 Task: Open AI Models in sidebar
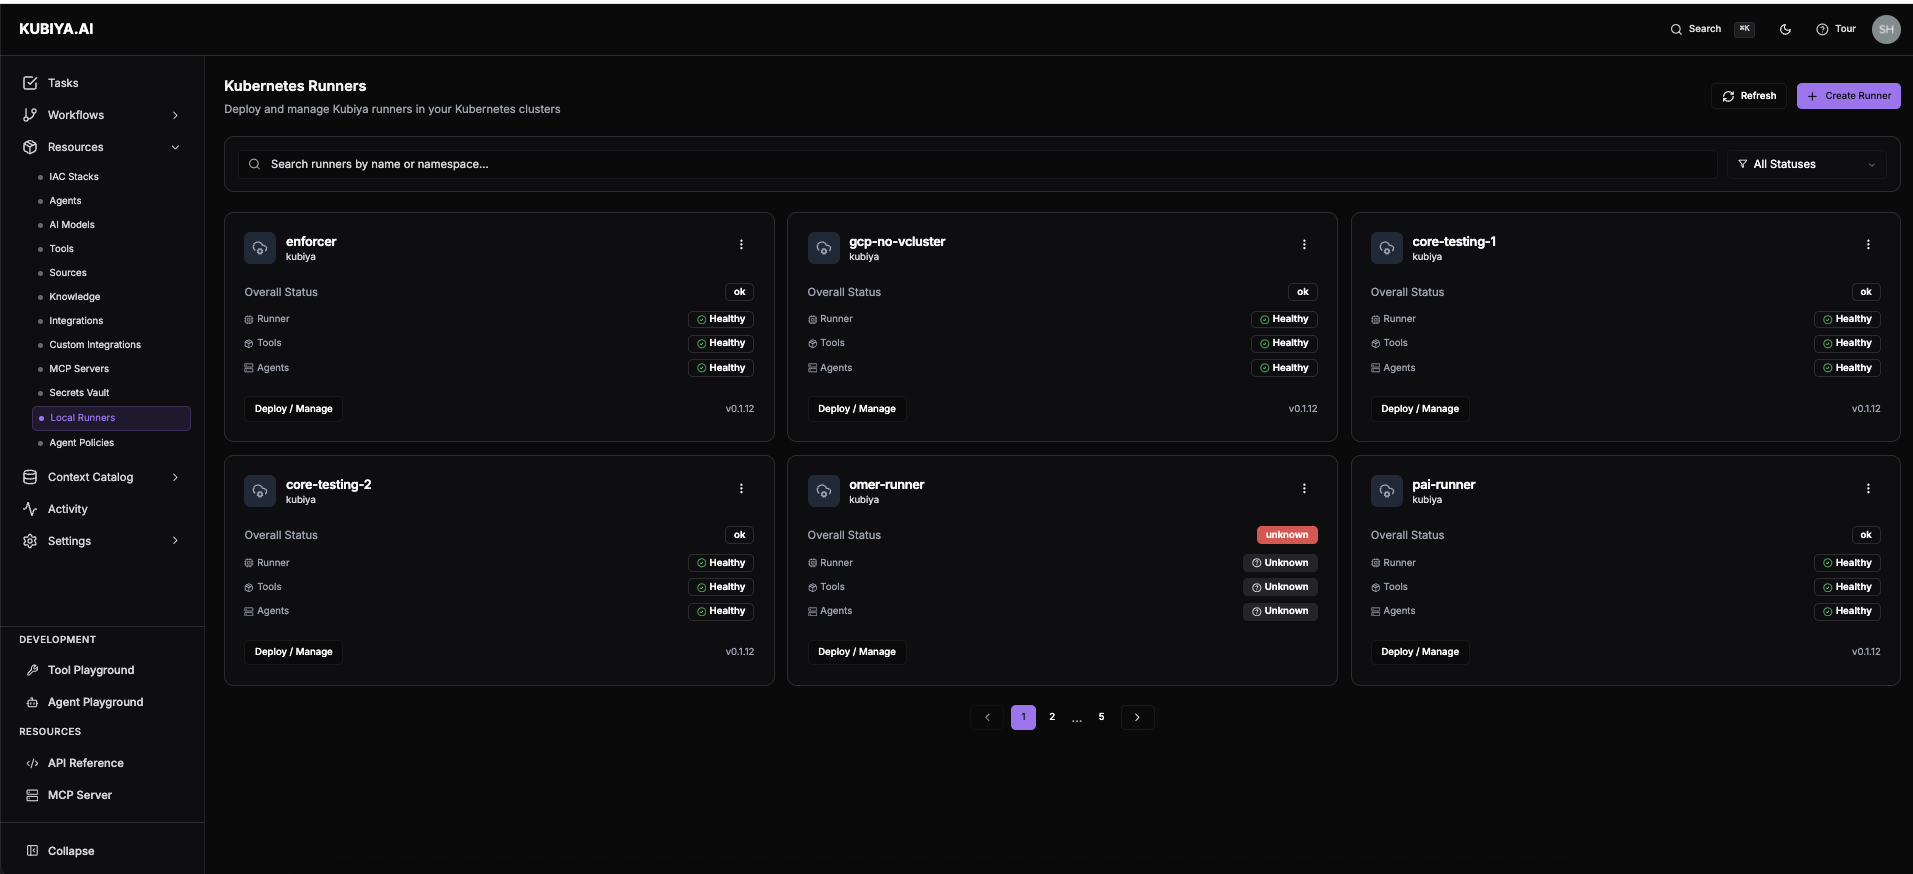pyautogui.click(x=72, y=225)
